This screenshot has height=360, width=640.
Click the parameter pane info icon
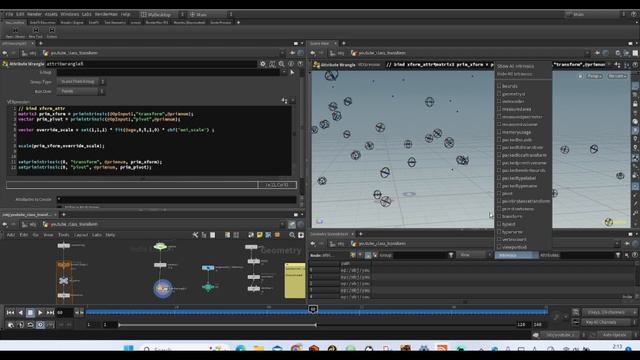(x=291, y=64)
